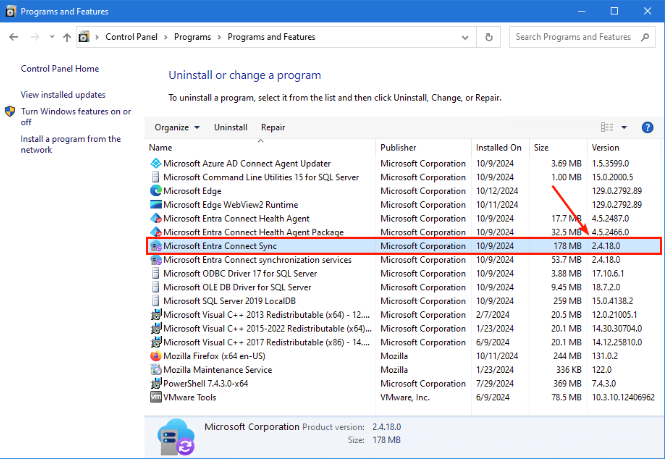Select Visual C++ 2013 Redistributable icon
666x459 pixels.
click(156, 315)
